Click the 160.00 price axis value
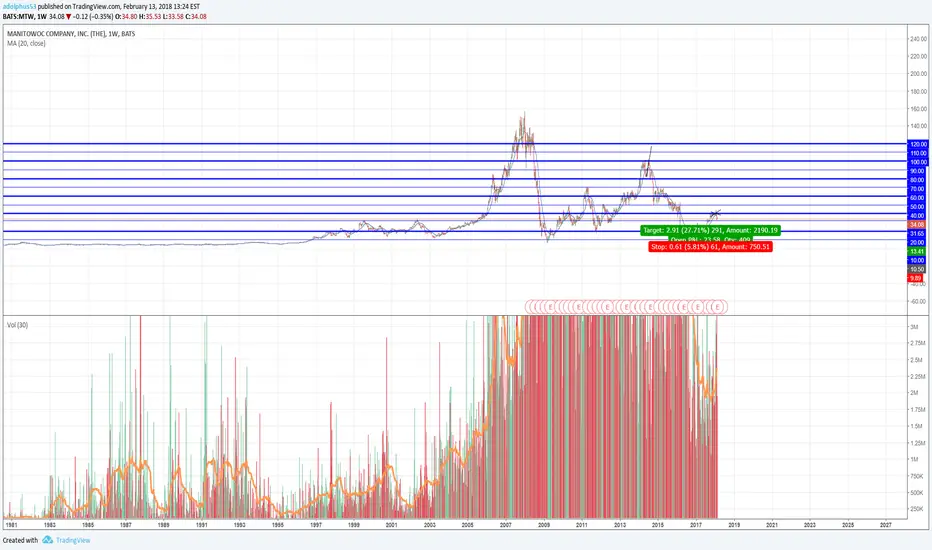The height and width of the screenshot is (550, 932). tap(918, 109)
